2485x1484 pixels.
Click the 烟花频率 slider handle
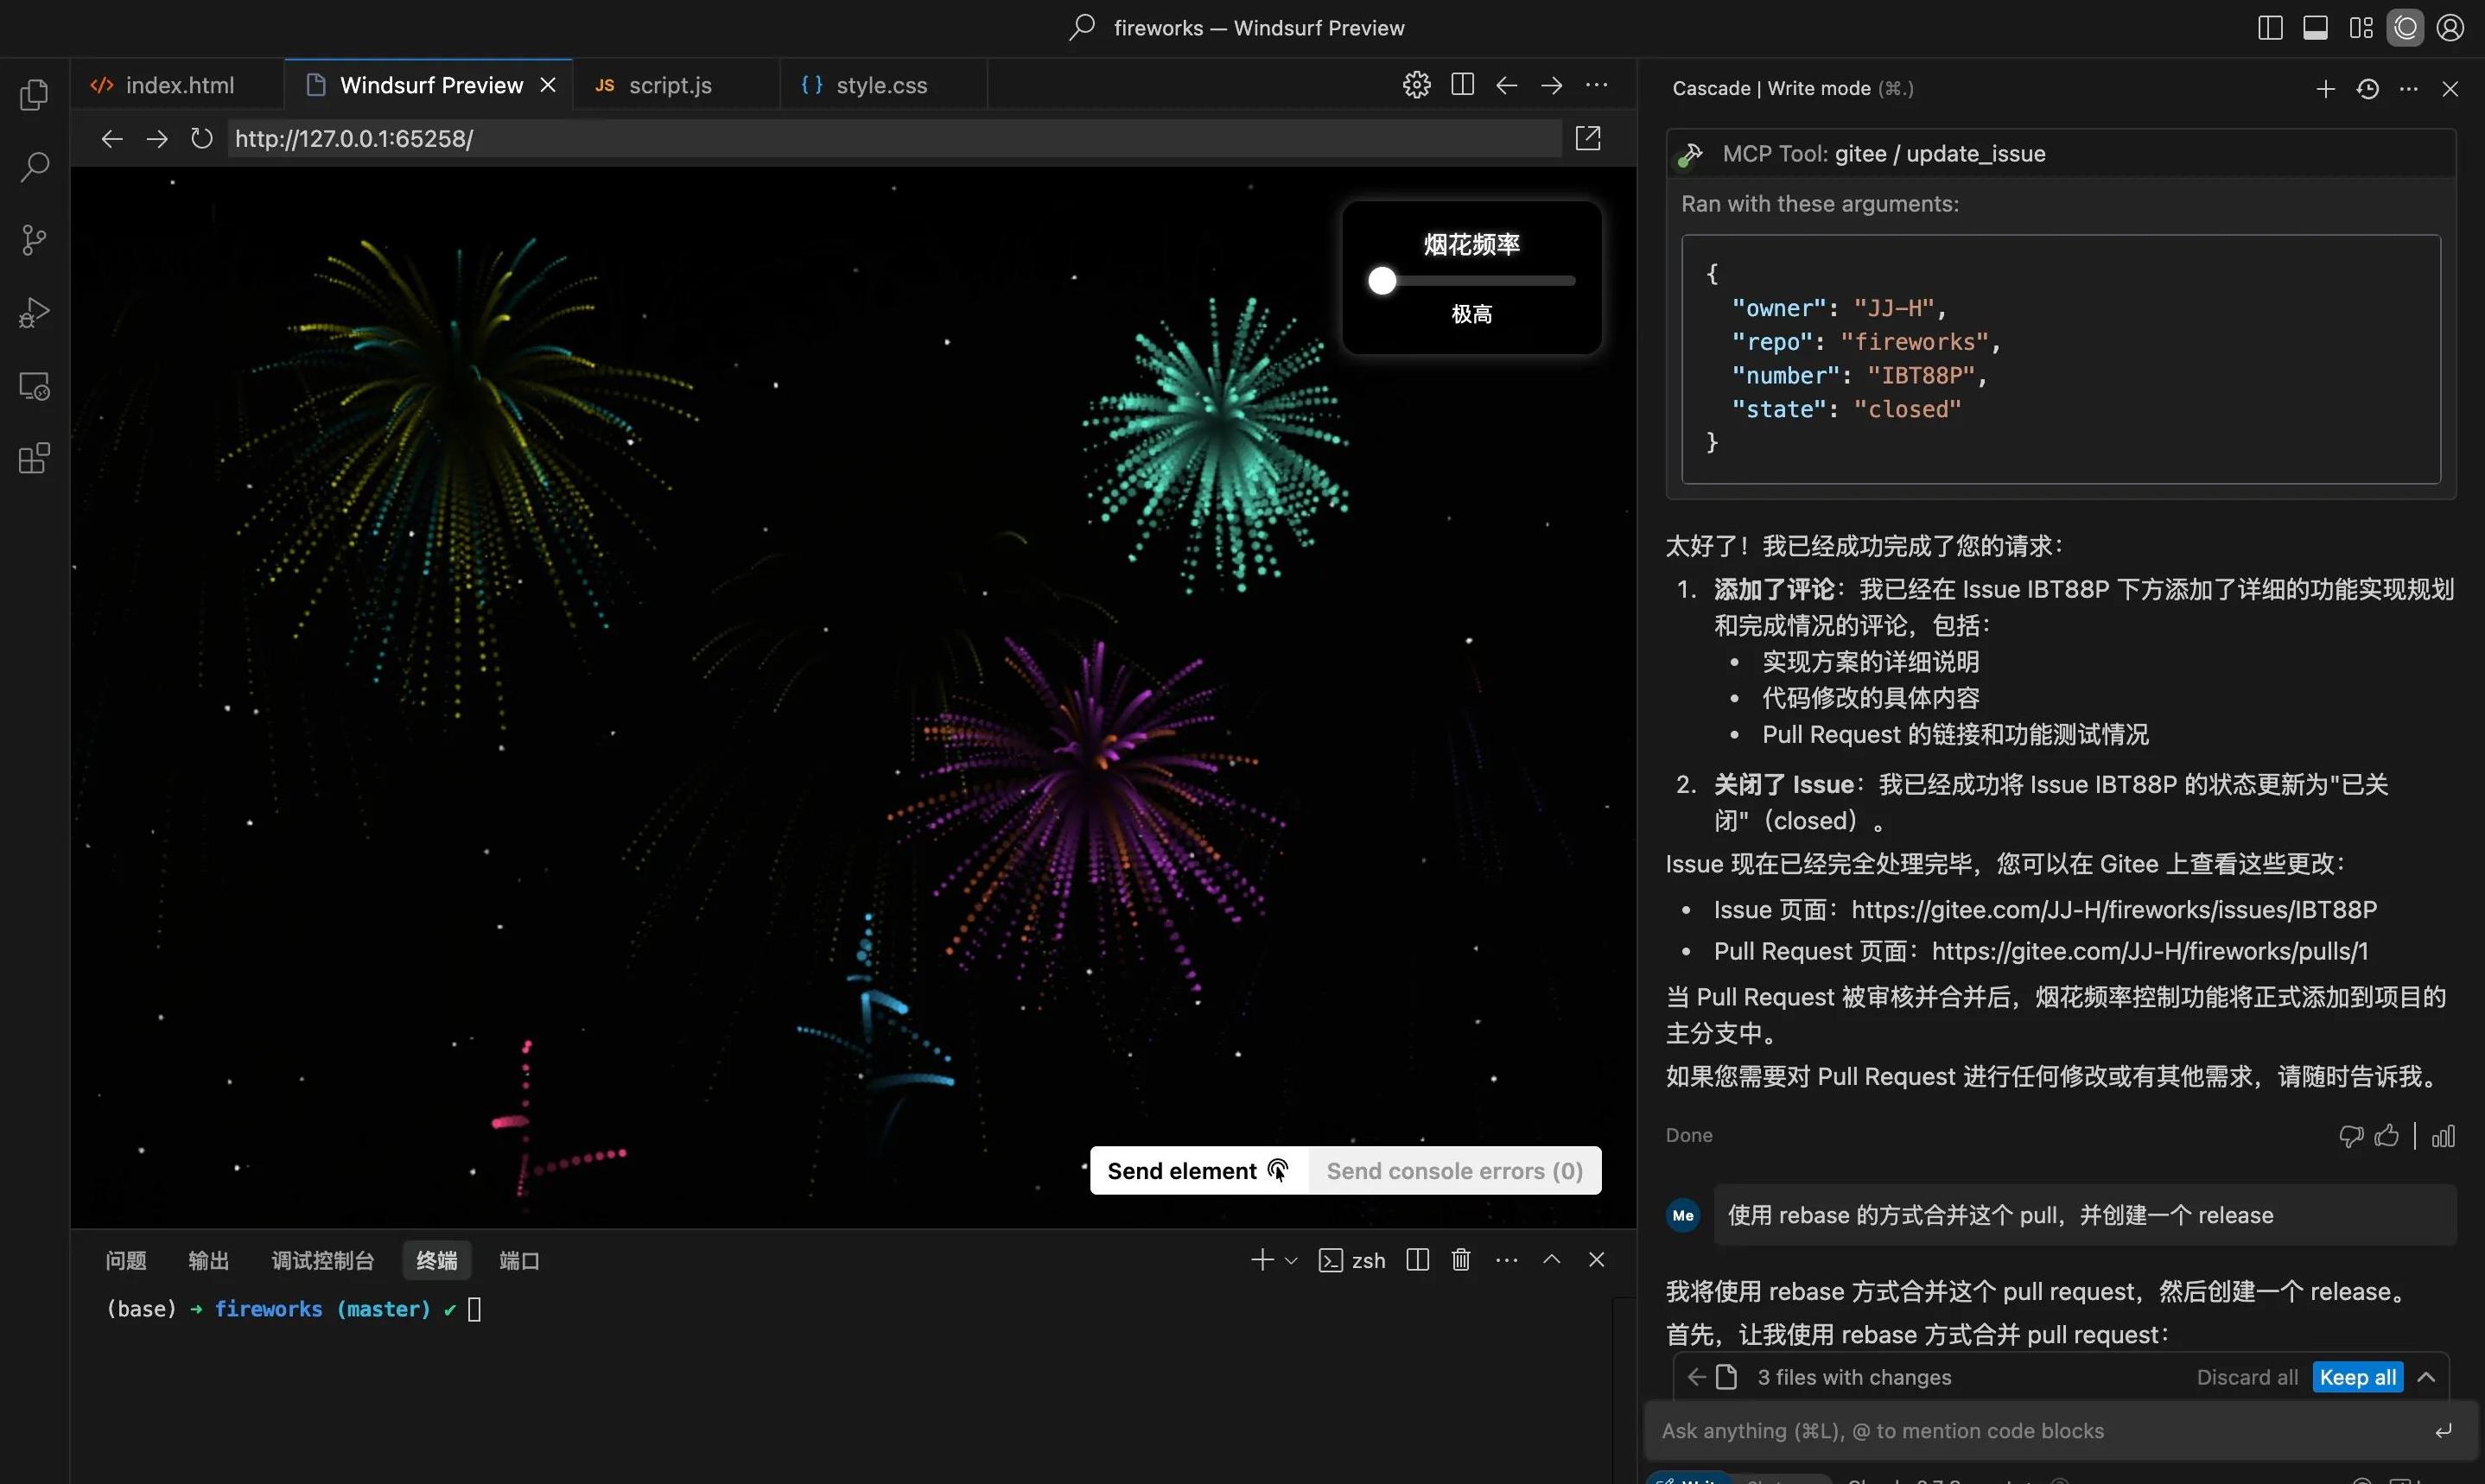click(1382, 281)
